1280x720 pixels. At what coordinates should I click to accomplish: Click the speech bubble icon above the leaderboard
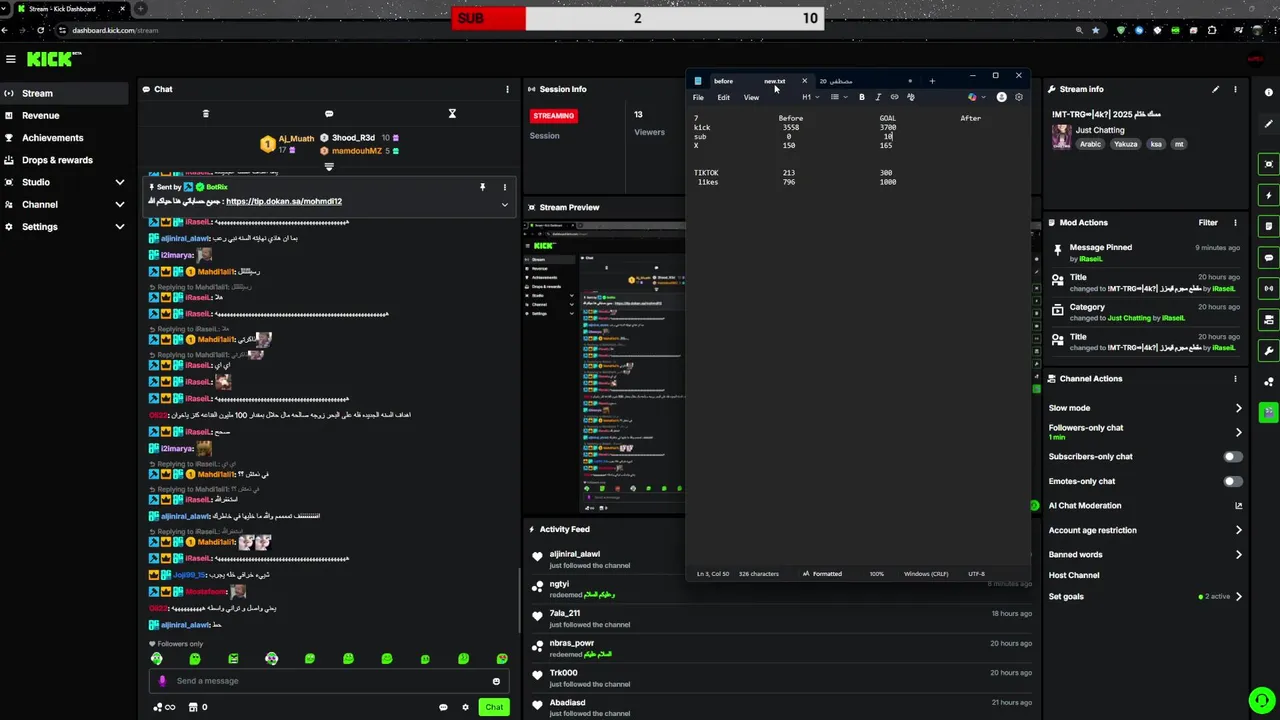(x=329, y=114)
